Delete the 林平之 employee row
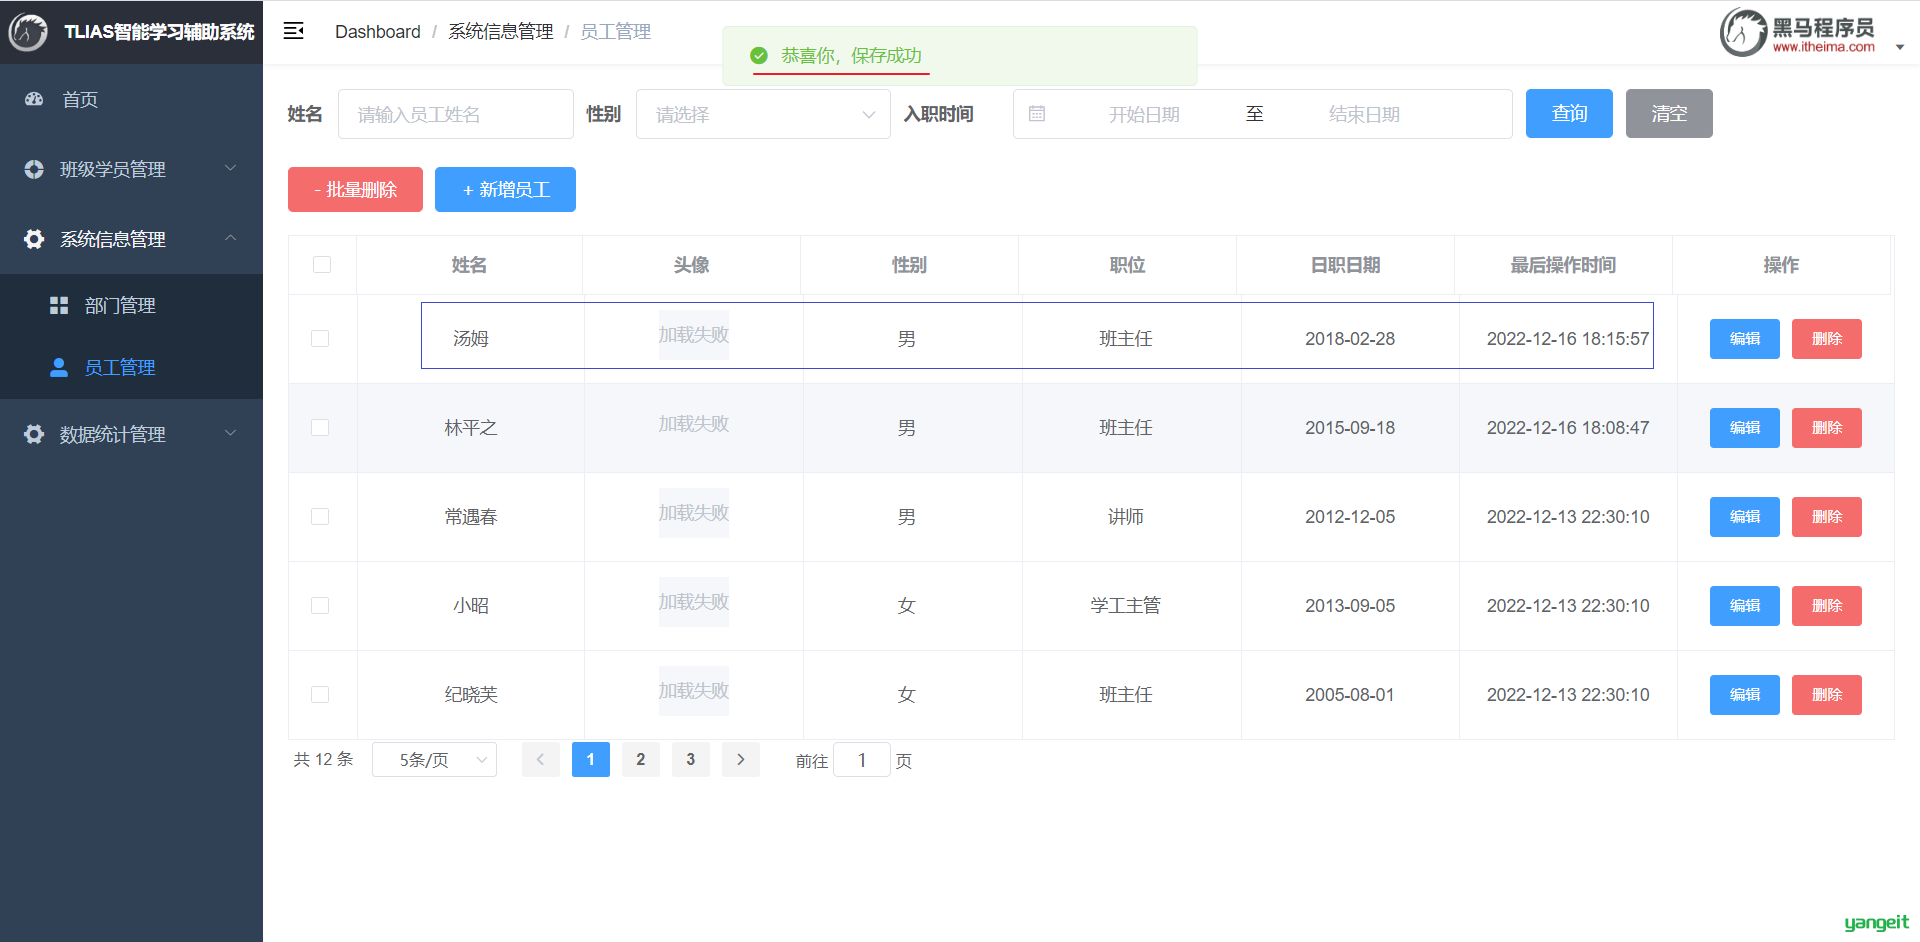Screen dimensions: 1920x942 tap(1827, 428)
